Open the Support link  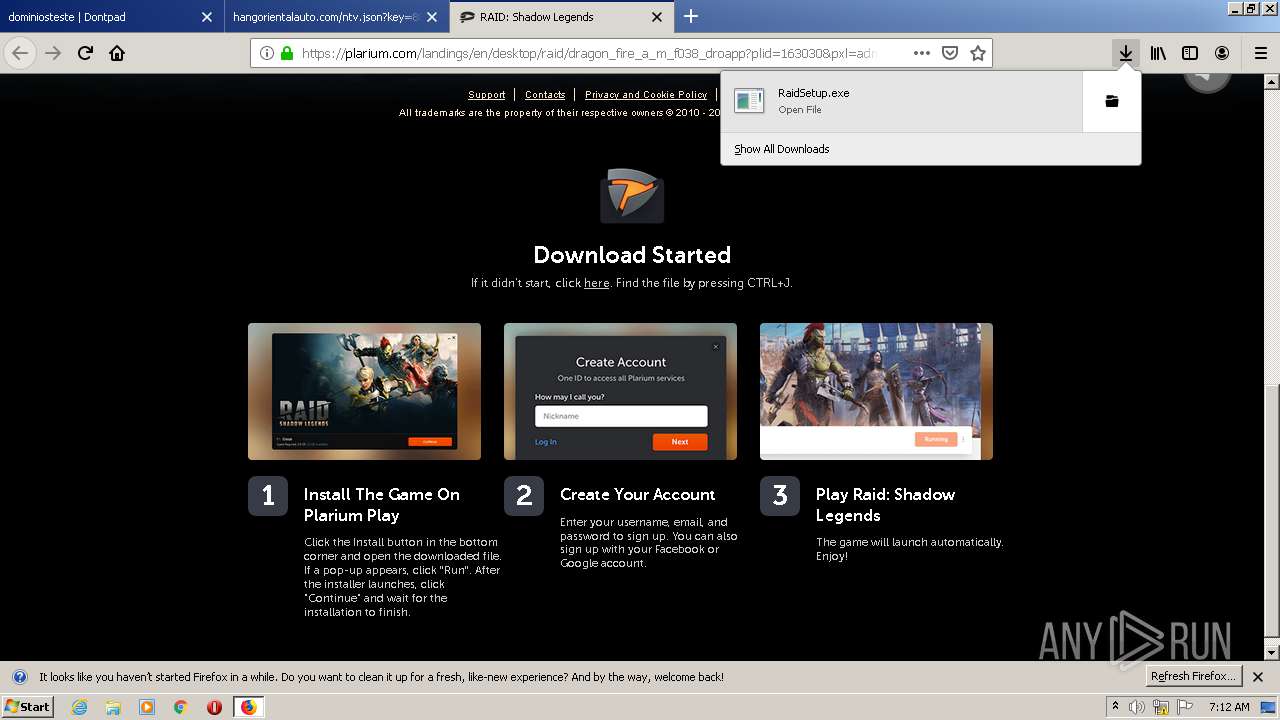tap(487, 95)
